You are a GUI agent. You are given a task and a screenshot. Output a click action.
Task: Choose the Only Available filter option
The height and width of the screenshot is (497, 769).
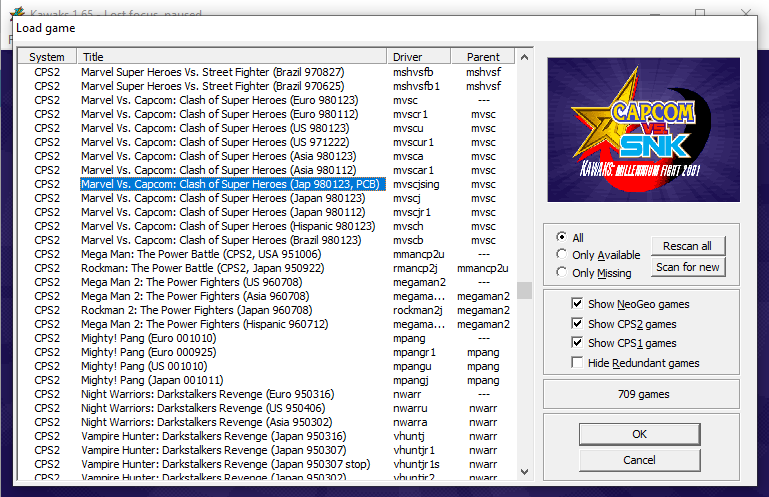[561, 255]
